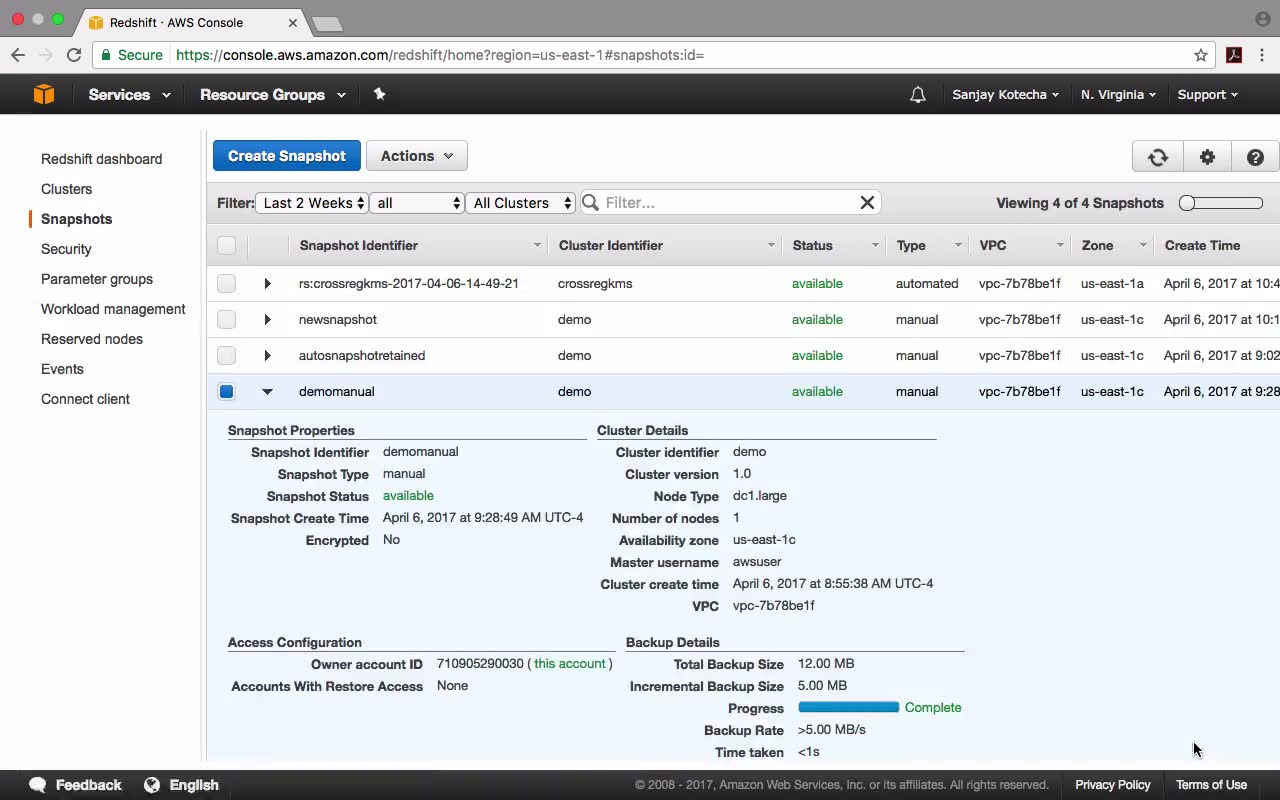
Task: Select the Redshift AWS Console tab
Action: click(x=190, y=22)
